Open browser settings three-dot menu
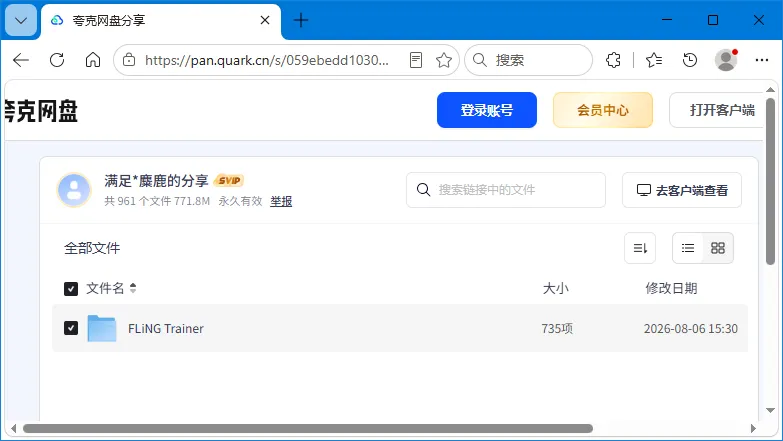Viewport: 783px width, 441px height. [762, 60]
